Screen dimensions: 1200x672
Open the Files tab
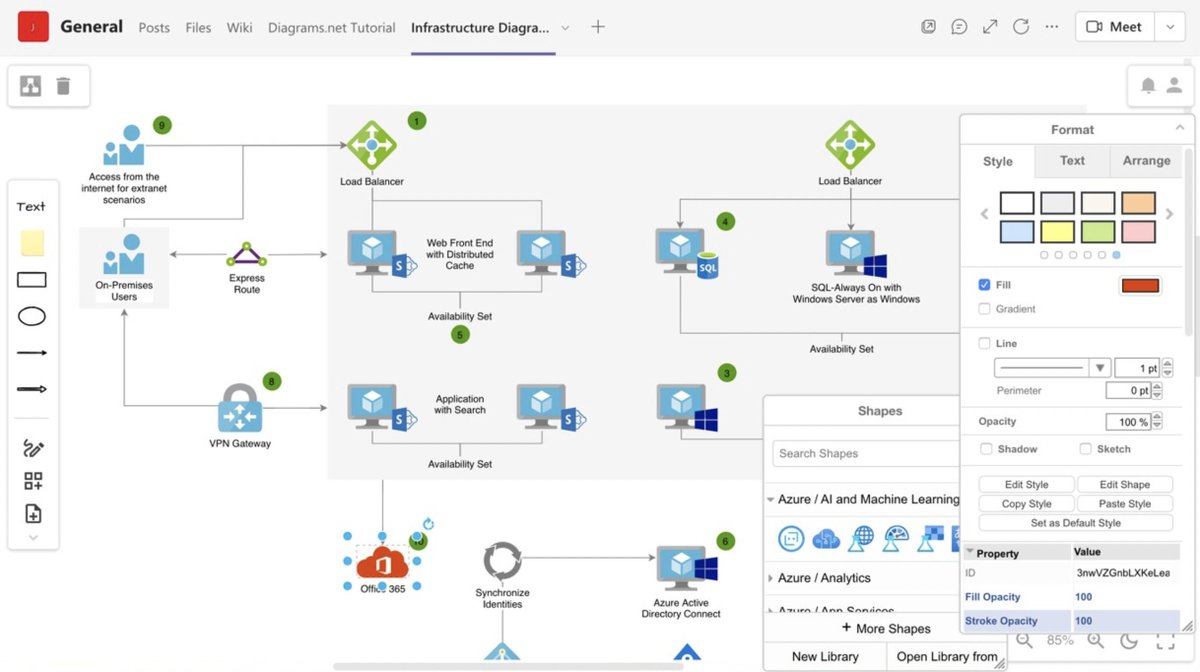coord(198,28)
